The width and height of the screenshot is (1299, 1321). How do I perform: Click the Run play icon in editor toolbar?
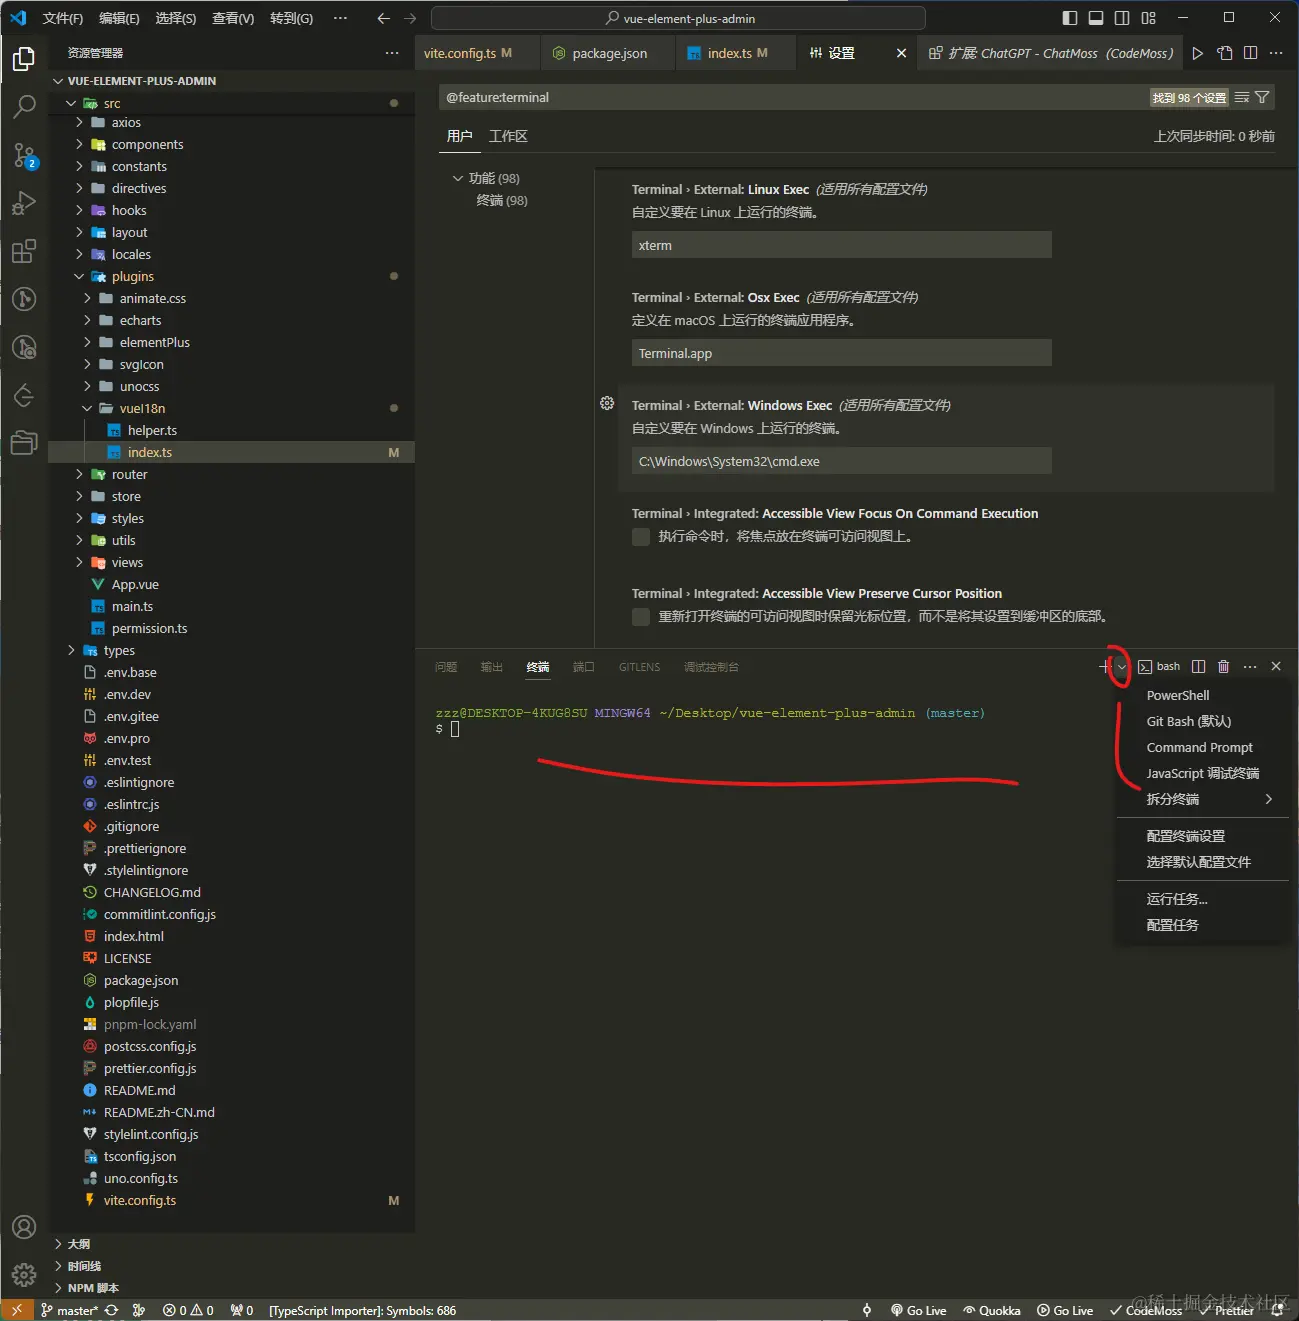pyautogui.click(x=1197, y=53)
